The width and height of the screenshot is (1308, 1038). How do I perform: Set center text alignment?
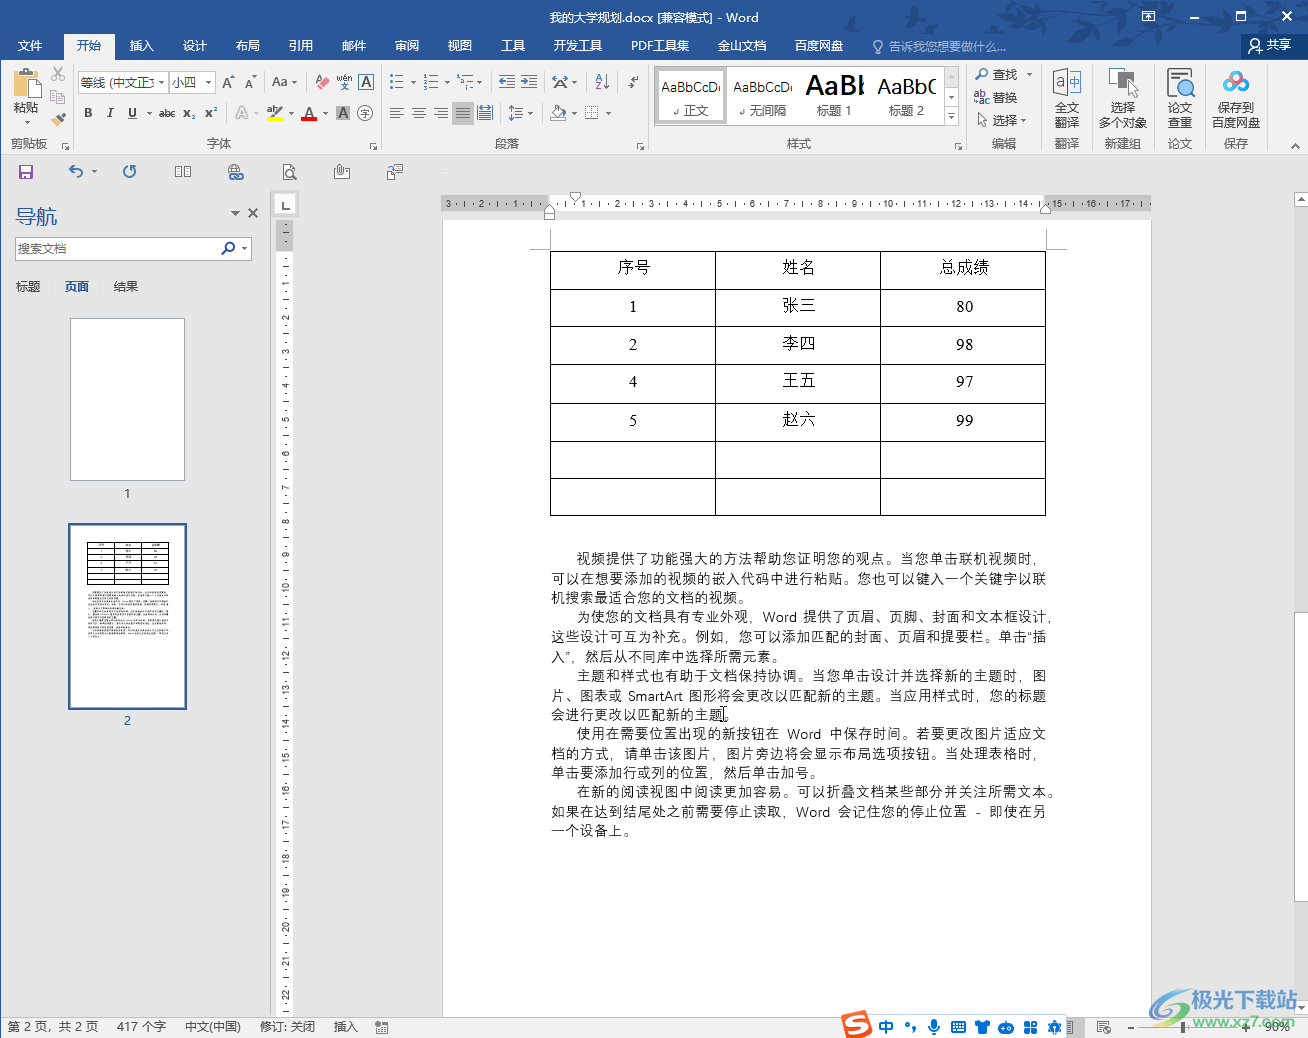click(x=419, y=113)
